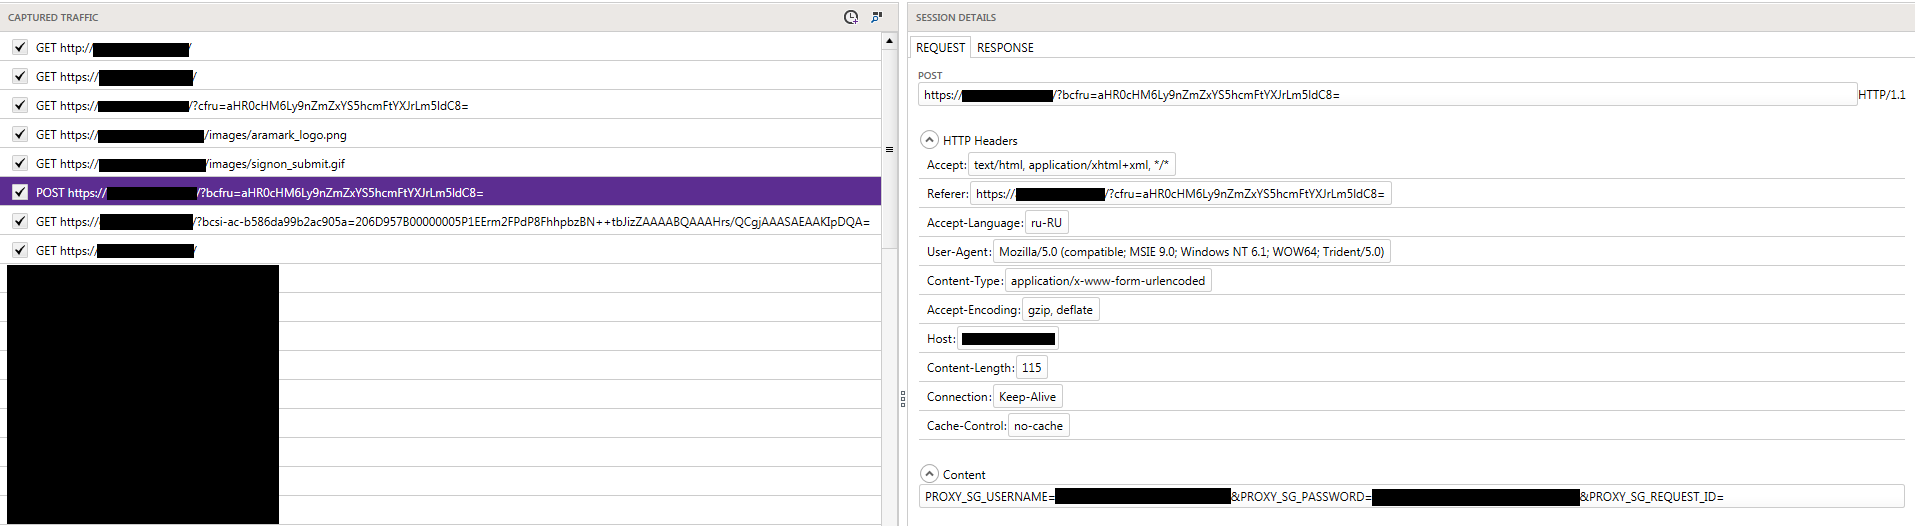Click the traffic list scrollbar thumb
This screenshot has height=526, width=1915.
tap(889, 150)
